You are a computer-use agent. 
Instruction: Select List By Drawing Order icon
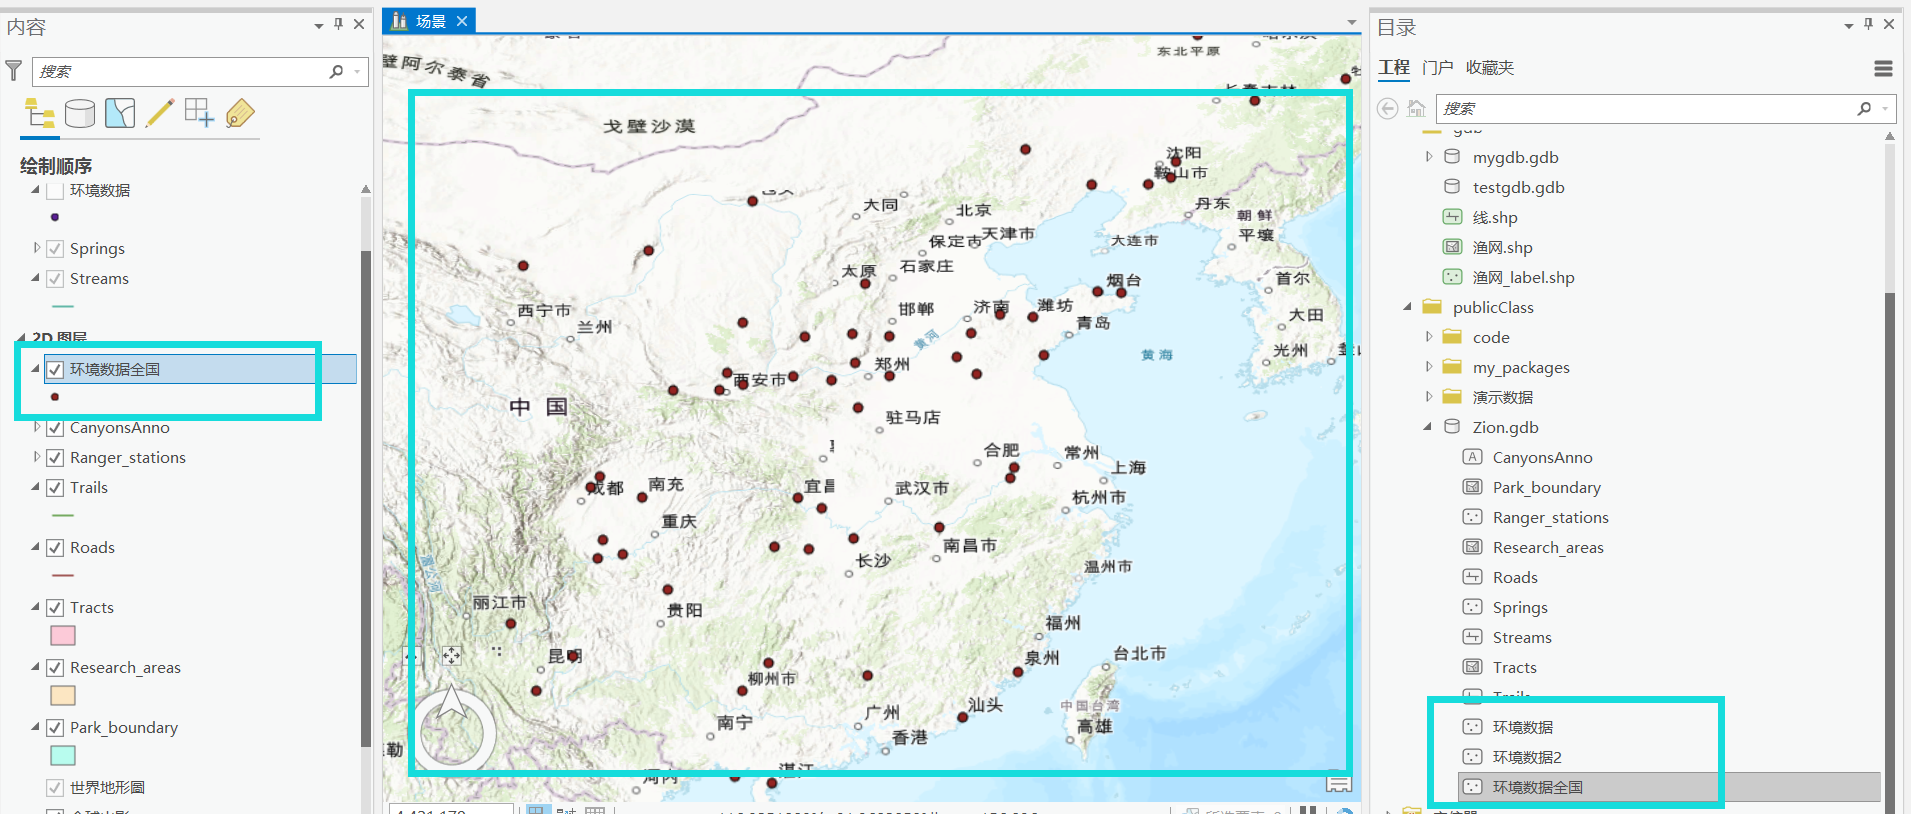(x=39, y=113)
